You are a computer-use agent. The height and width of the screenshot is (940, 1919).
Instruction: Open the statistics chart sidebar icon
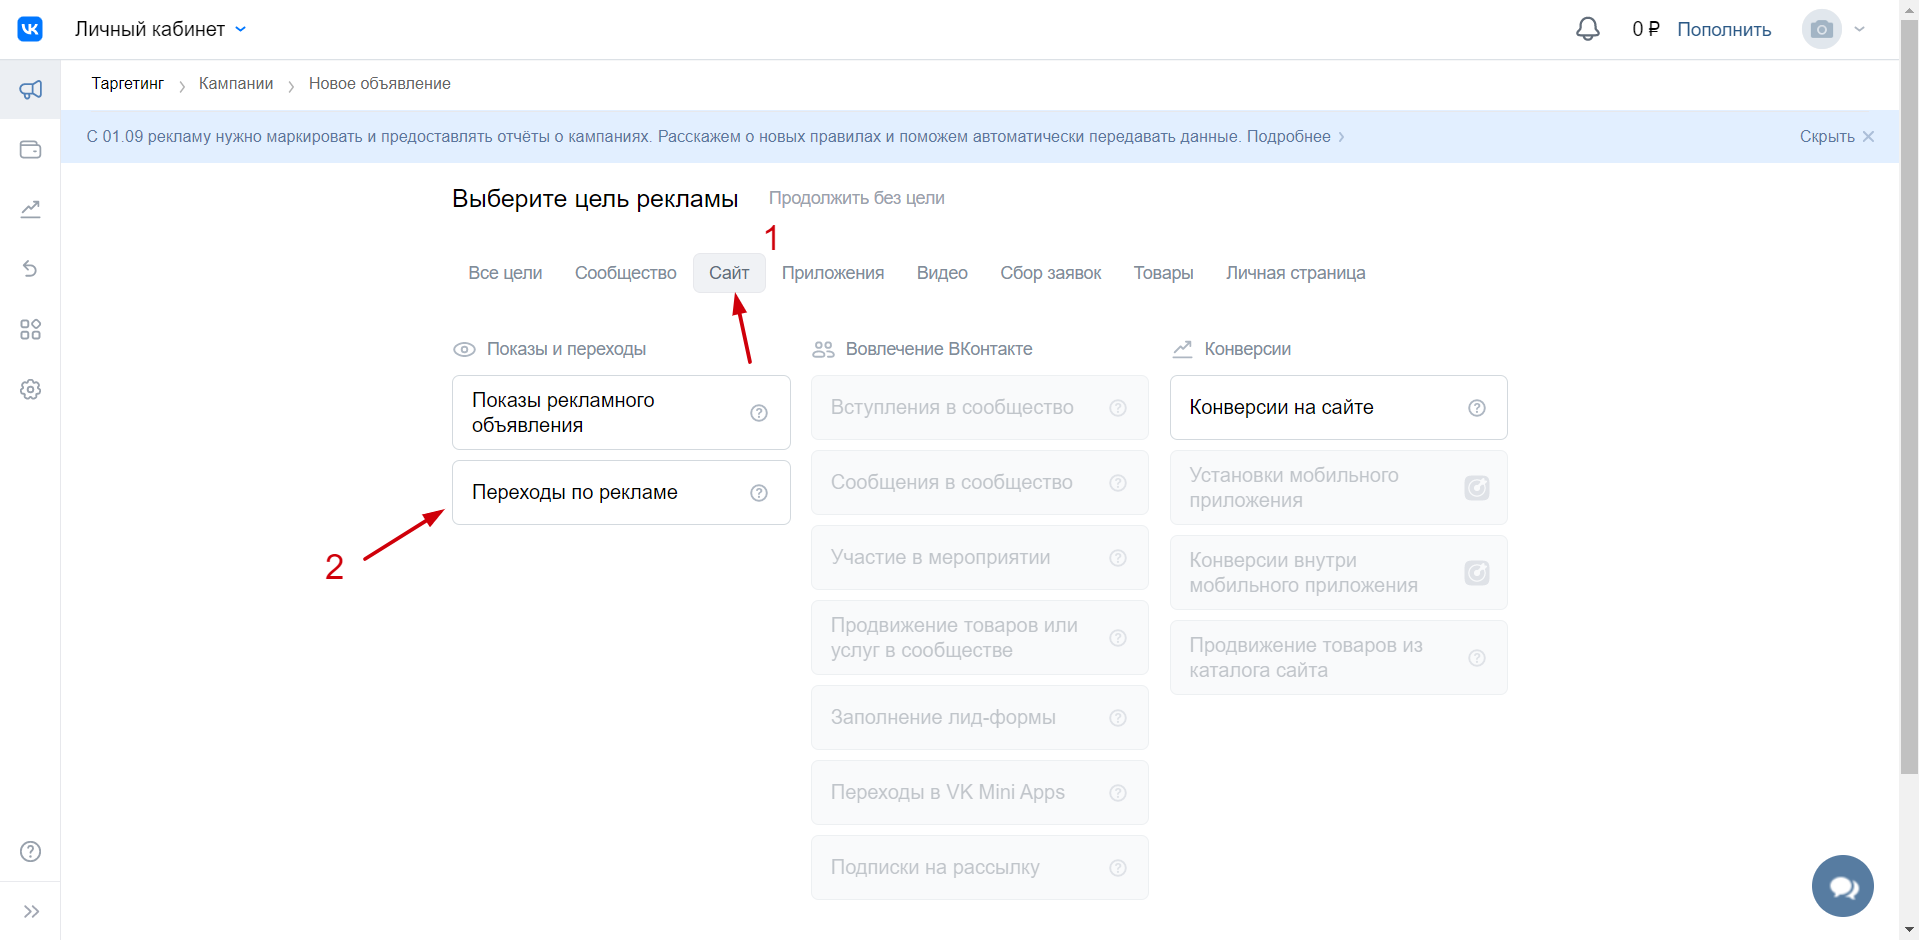[30, 209]
